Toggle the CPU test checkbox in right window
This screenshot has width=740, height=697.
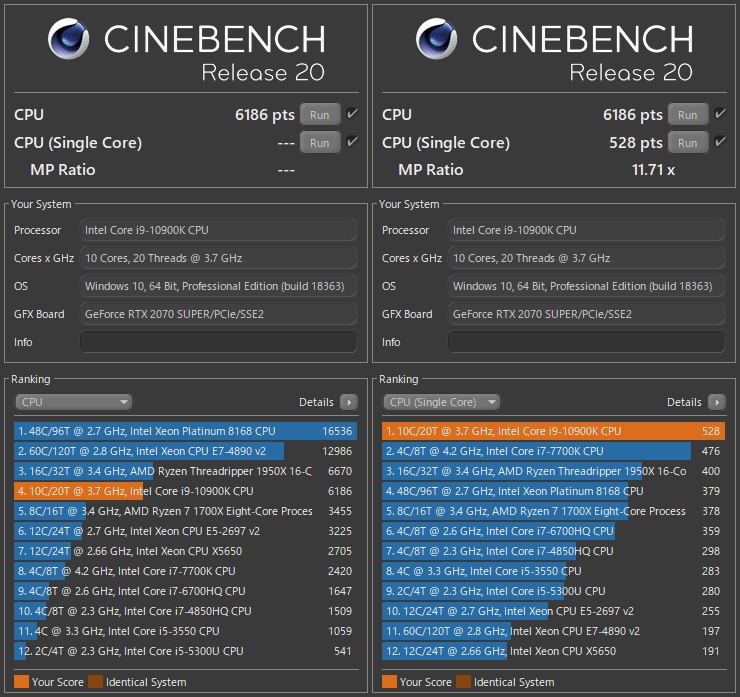[720, 114]
